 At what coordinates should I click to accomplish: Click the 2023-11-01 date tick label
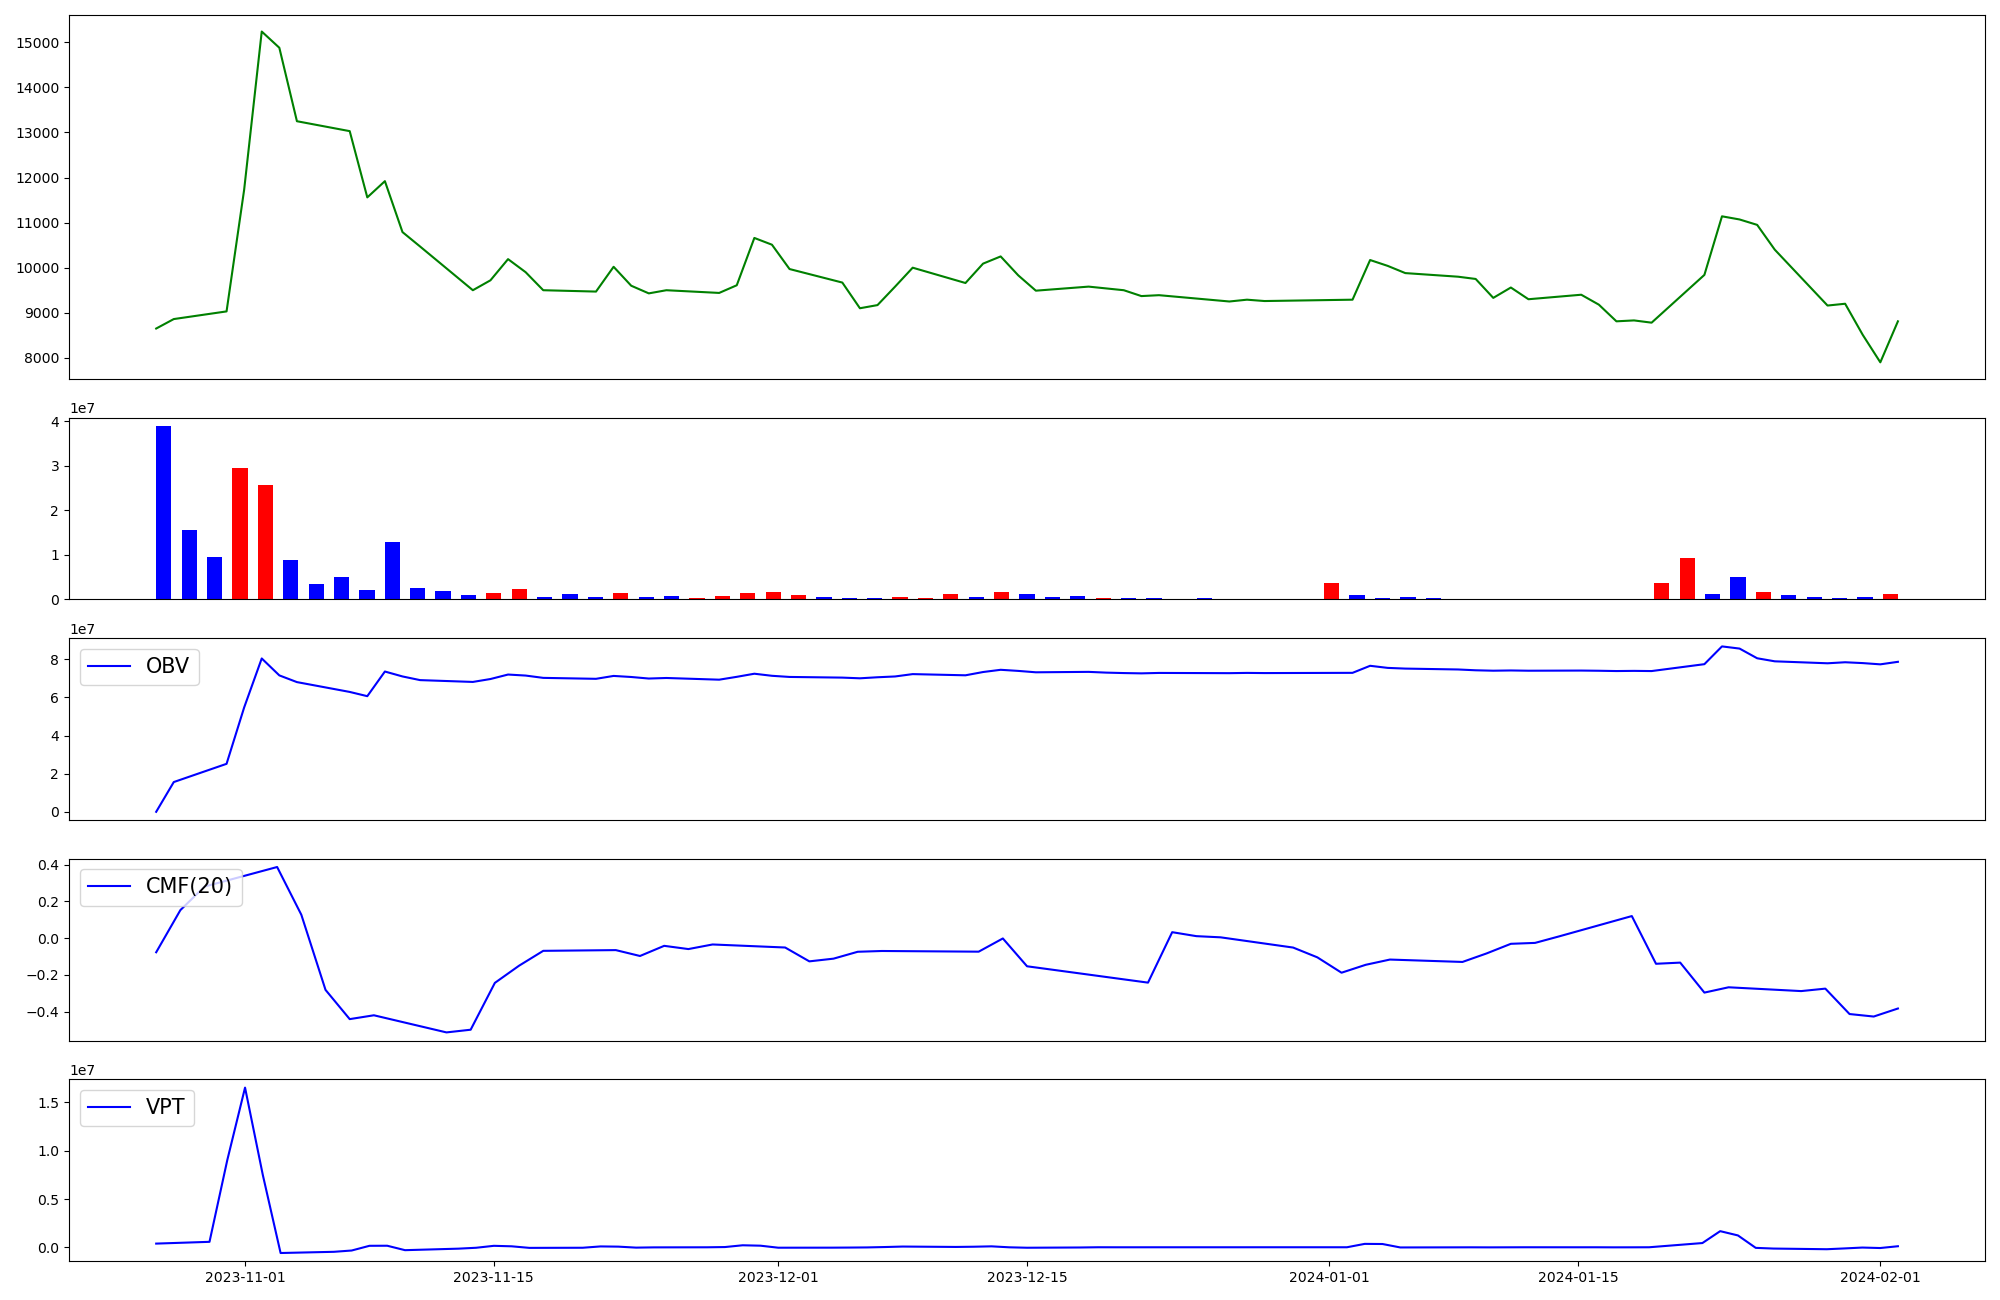(245, 1277)
